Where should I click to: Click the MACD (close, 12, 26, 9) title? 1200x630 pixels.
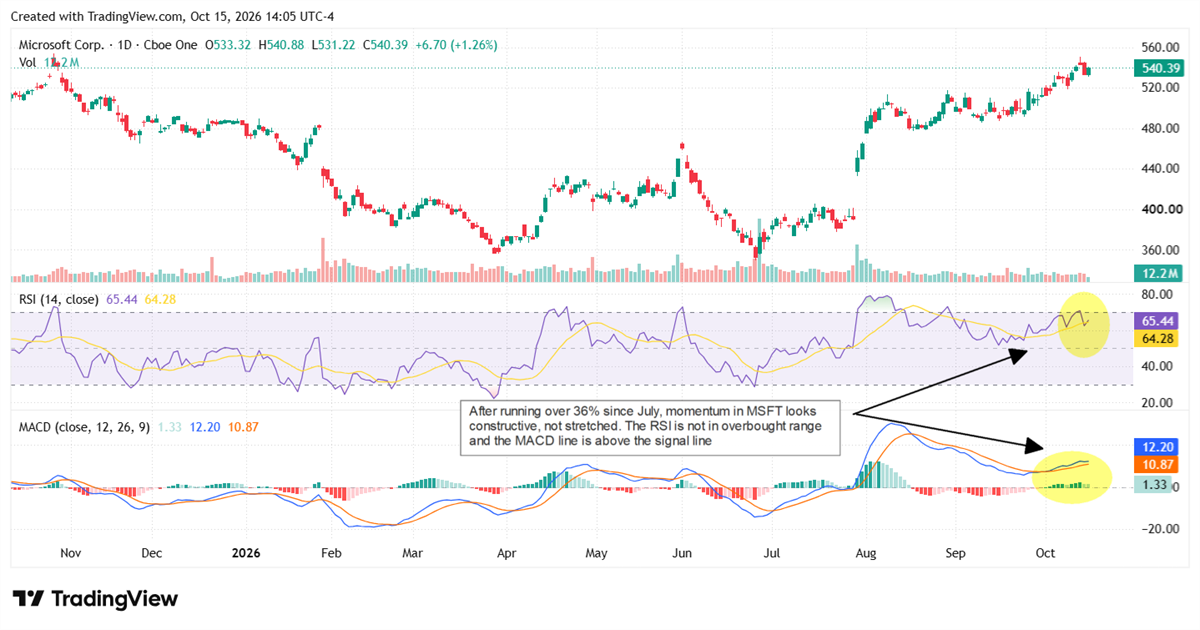coord(85,427)
